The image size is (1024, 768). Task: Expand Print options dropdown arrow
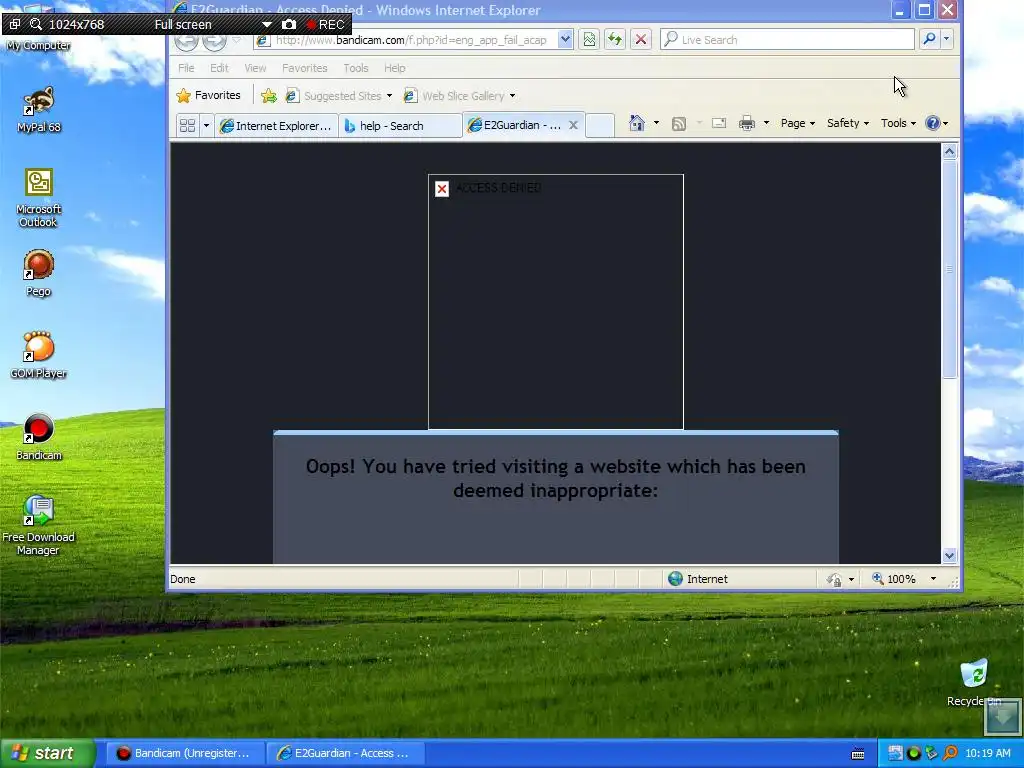[766, 123]
